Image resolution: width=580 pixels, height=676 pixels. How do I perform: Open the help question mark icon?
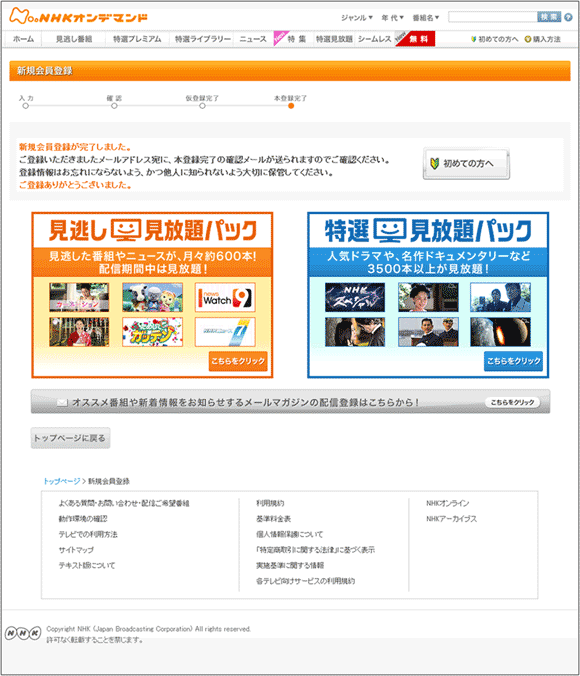tap(568, 17)
